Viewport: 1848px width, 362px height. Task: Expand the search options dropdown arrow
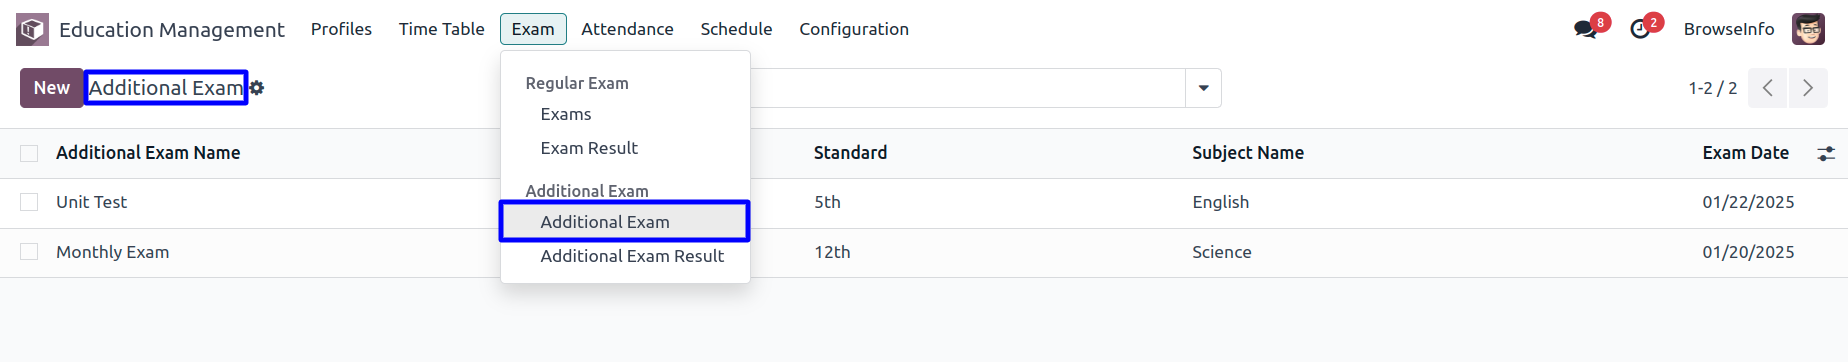tap(1203, 88)
